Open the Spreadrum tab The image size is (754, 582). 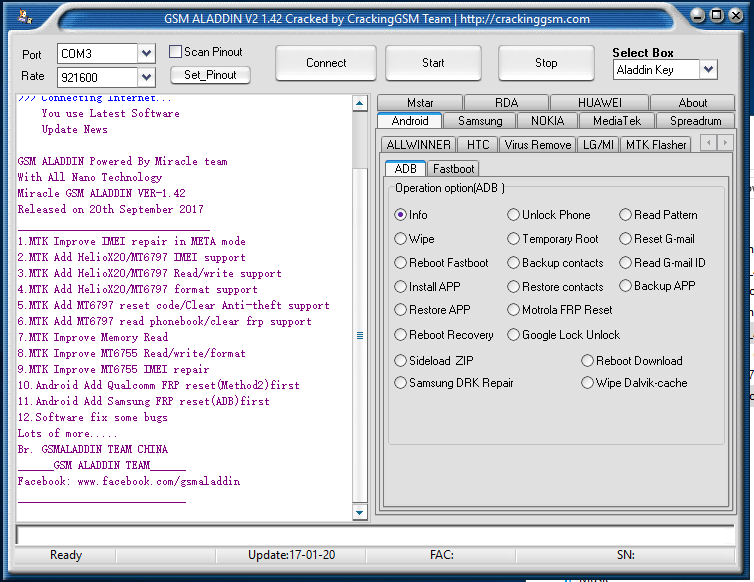(695, 121)
